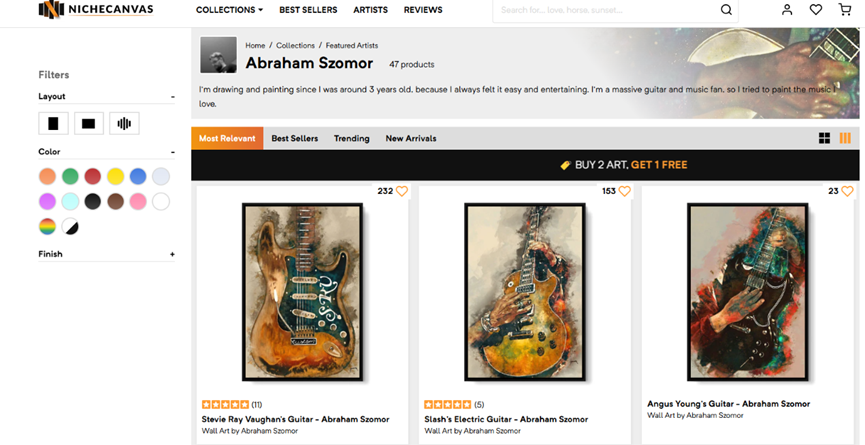The image size is (865, 445).
Task: Select the landscape layout filter icon
Action: click(x=88, y=124)
